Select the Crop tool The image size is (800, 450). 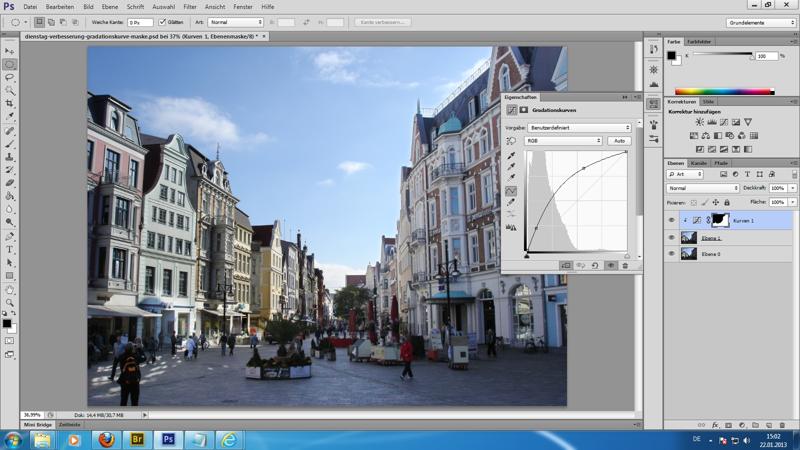[10, 103]
